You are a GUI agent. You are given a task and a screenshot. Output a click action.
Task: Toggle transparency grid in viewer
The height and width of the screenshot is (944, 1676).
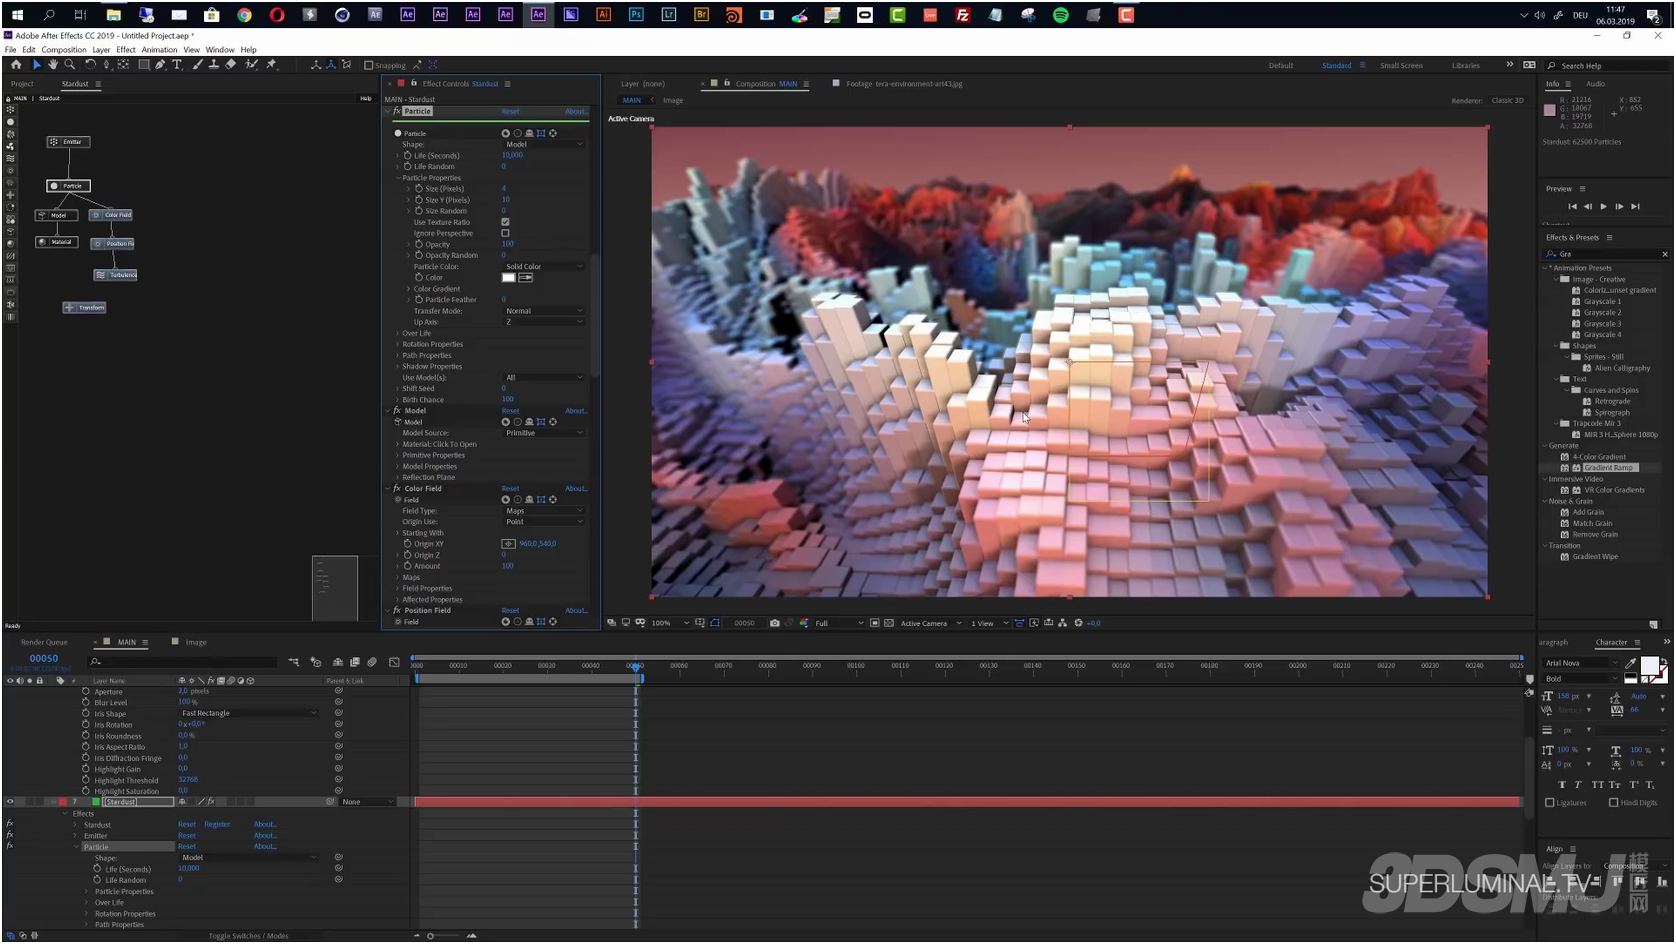[x=889, y=623]
